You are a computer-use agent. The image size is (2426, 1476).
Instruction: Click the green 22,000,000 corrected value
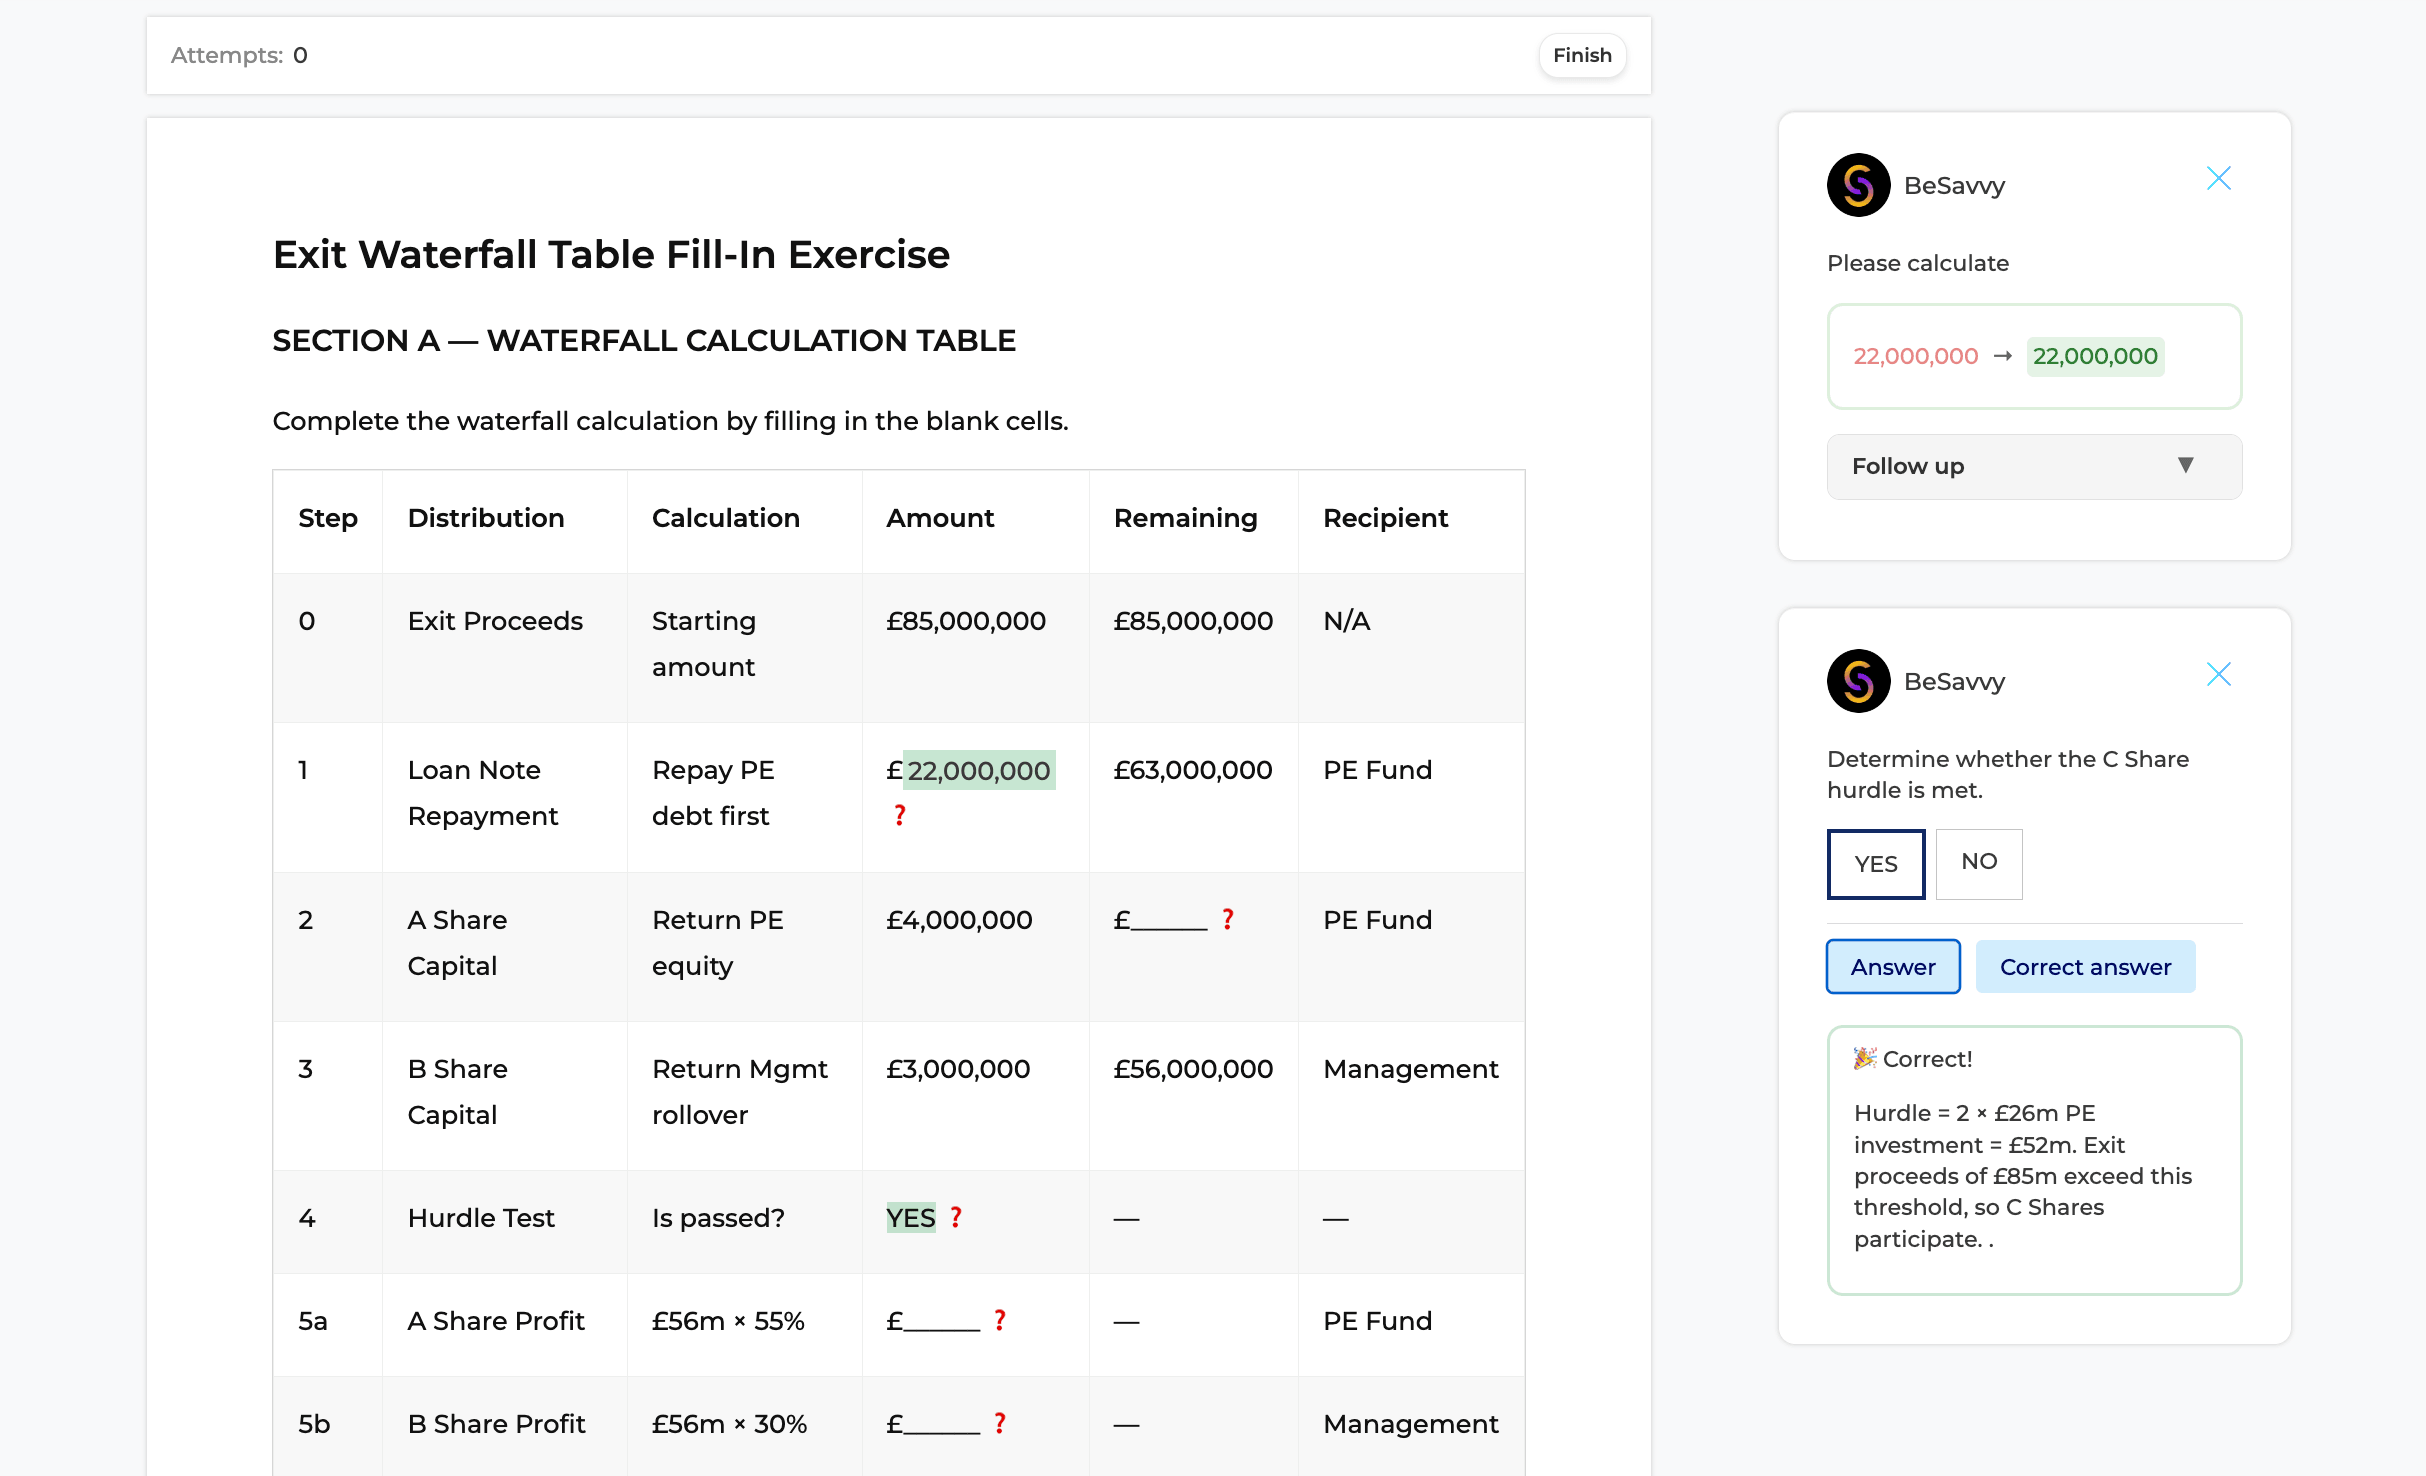[x=2094, y=357]
